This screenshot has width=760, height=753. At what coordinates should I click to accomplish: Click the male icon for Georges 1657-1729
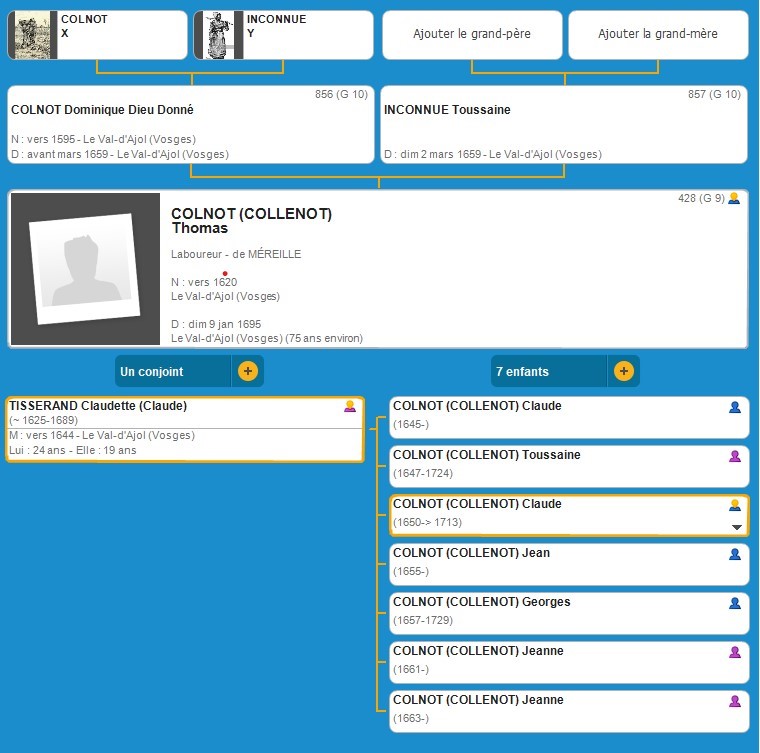735,603
